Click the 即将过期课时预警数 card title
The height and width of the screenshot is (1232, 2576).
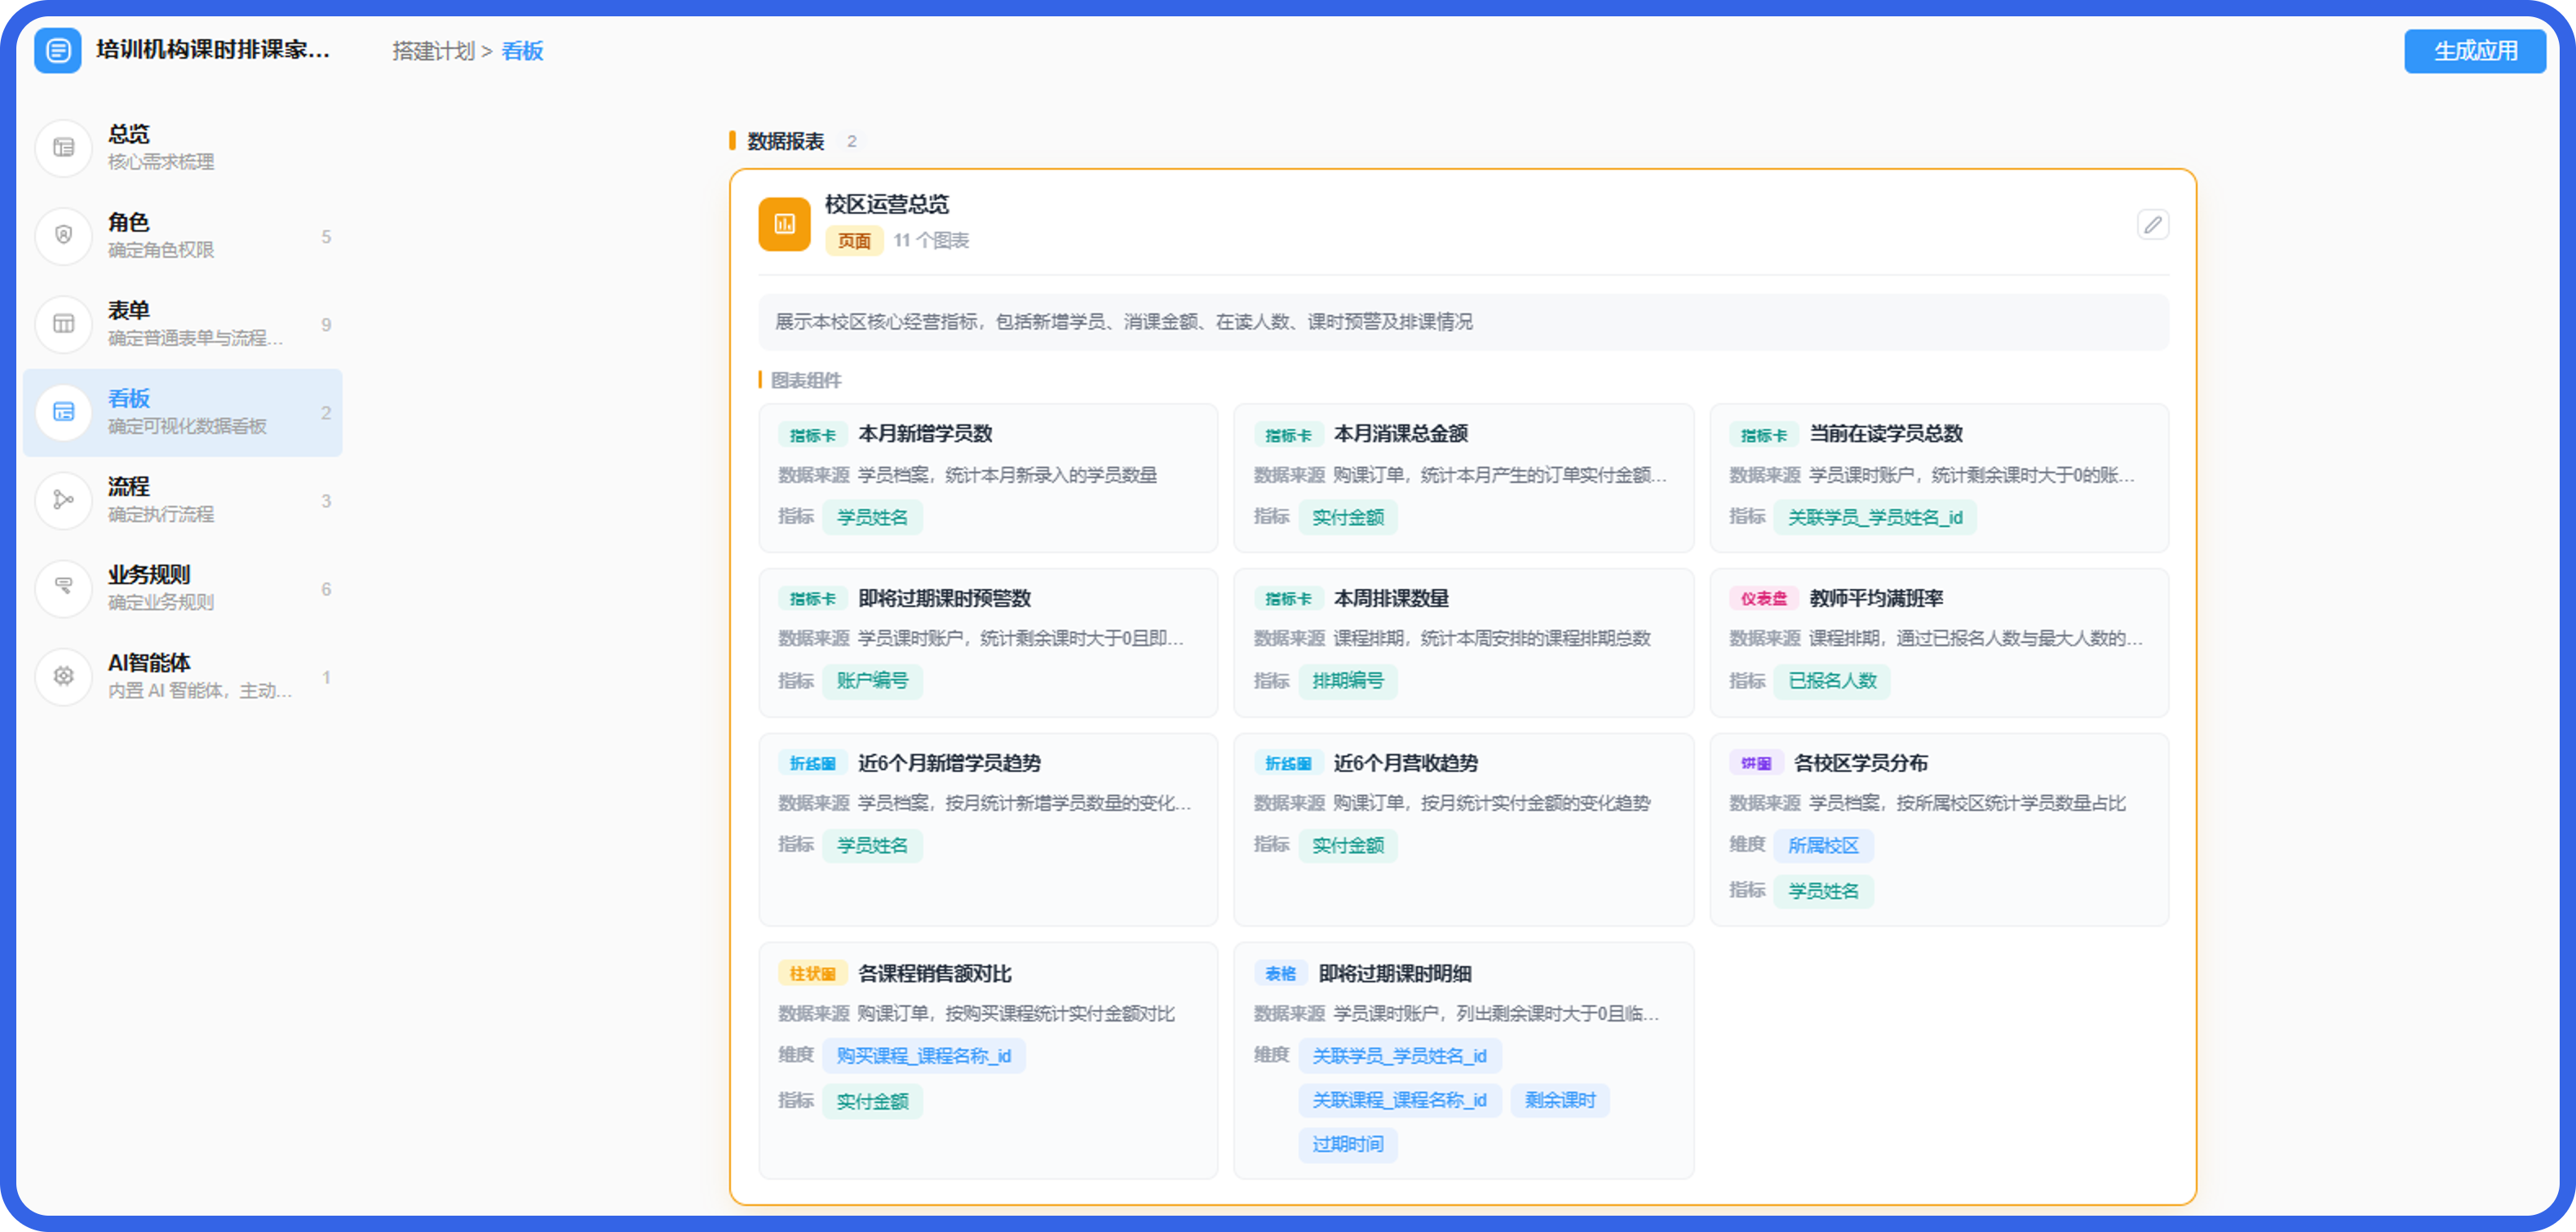[944, 598]
